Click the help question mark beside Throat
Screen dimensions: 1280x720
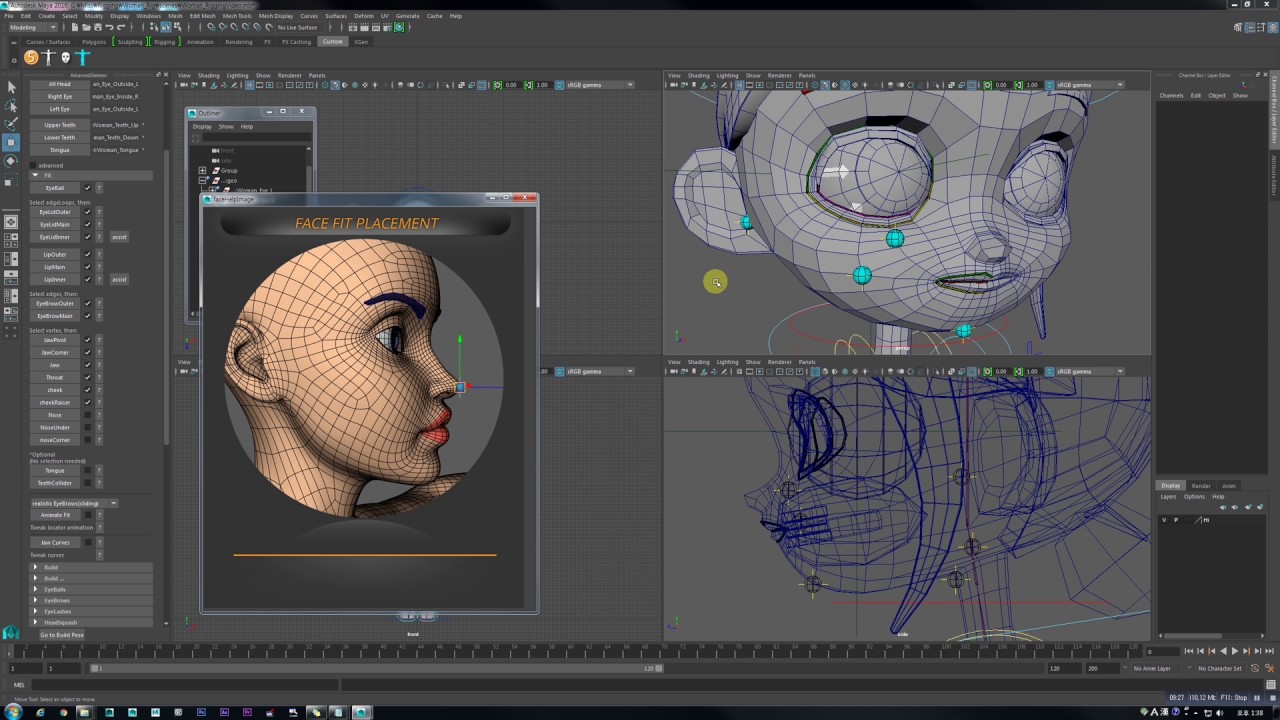click(x=99, y=377)
